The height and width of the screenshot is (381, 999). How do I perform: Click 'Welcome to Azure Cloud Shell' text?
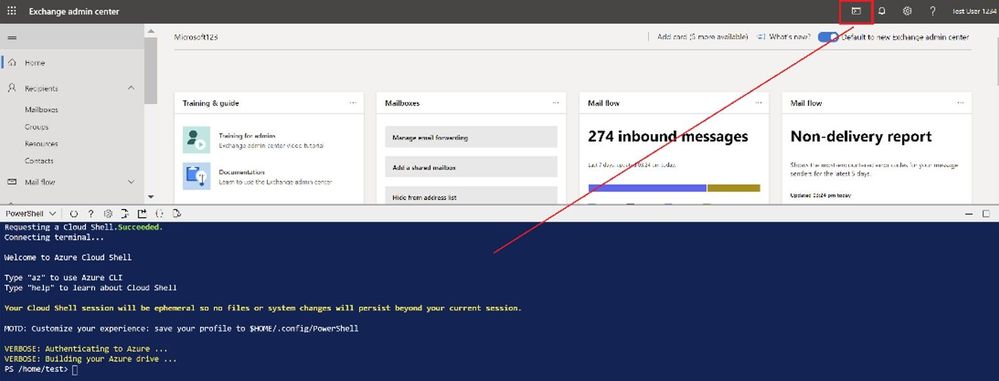click(x=68, y=257)
